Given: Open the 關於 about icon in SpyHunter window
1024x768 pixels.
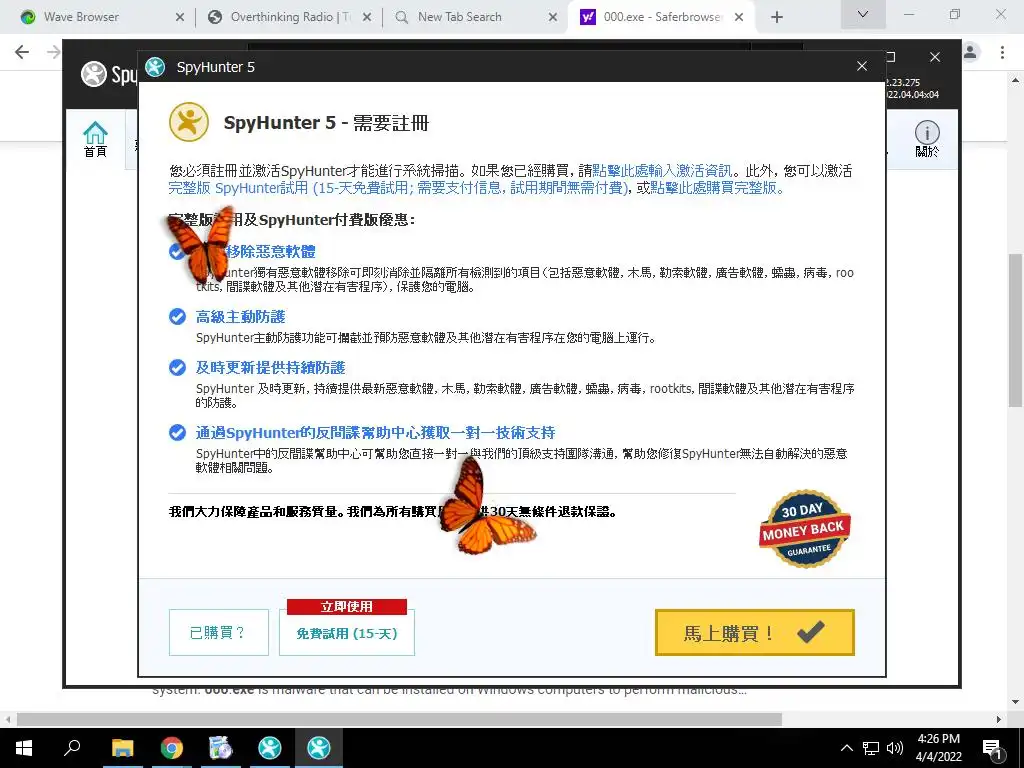Looking at the screenshot, I should pyautogui.click(x=927, y=139).
